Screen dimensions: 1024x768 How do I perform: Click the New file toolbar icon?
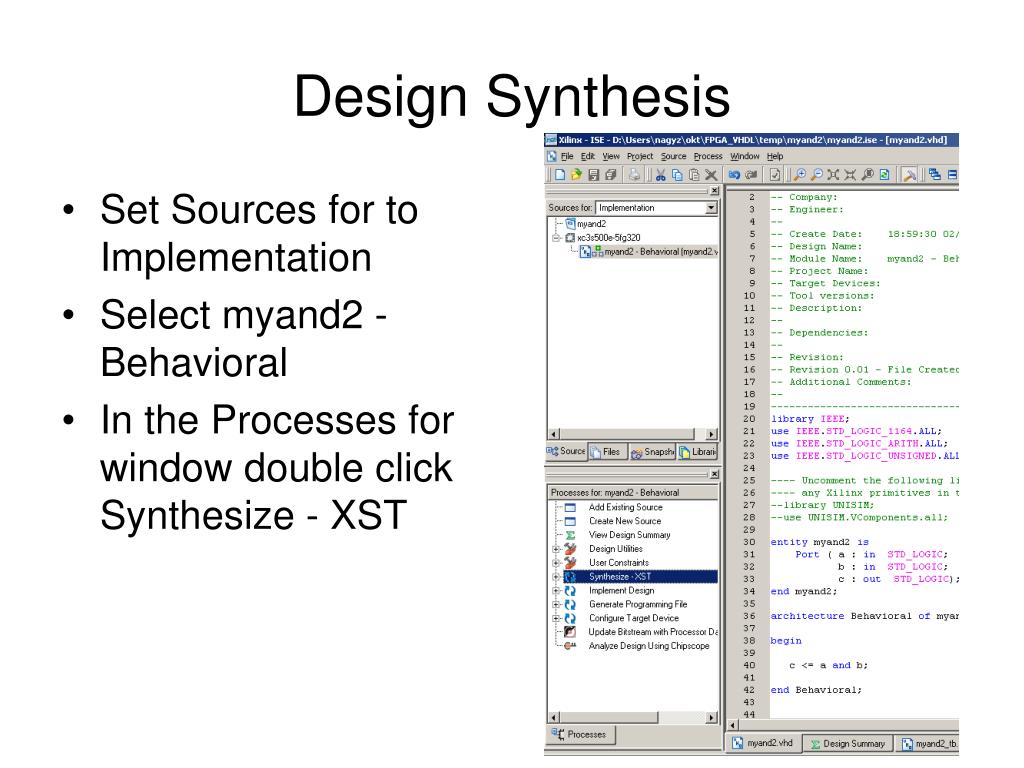tap(560, 174)
